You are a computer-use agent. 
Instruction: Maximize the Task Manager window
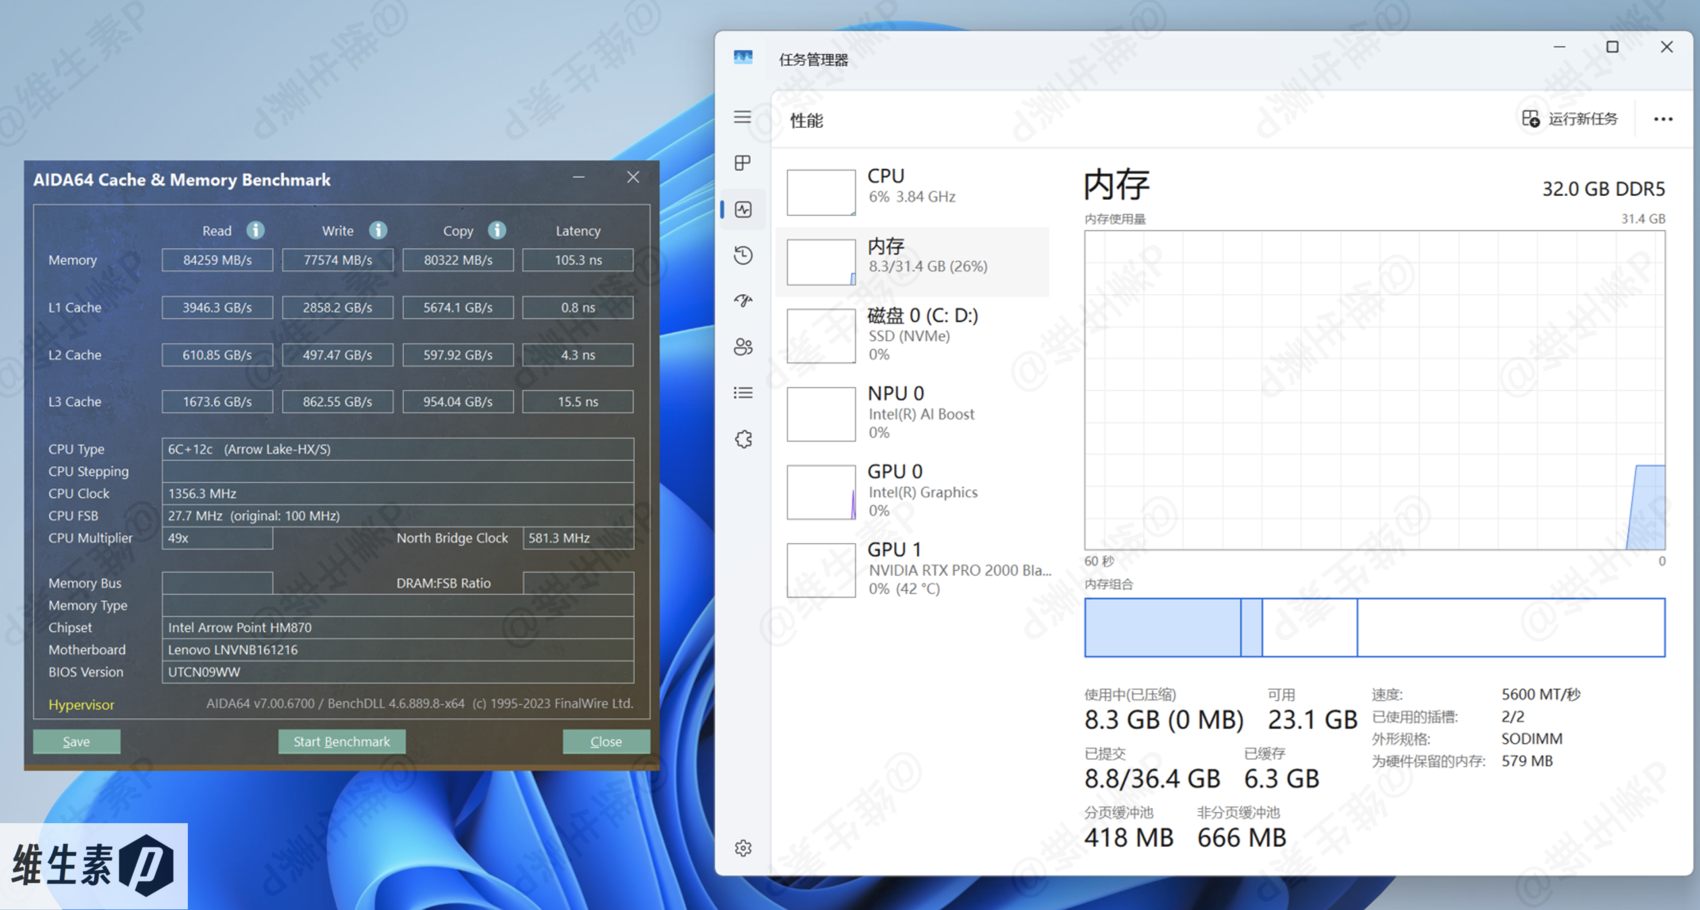(1612, 47)
